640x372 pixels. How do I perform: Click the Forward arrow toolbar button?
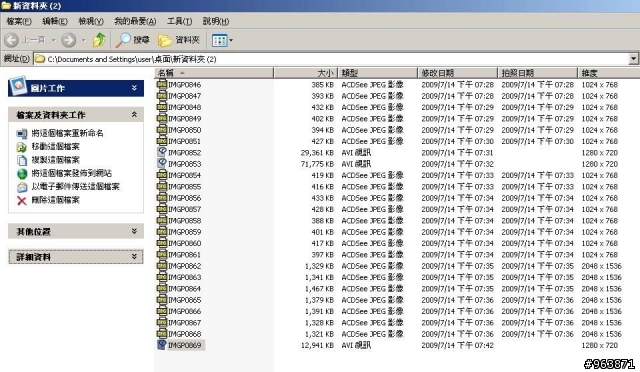point(68,40)
